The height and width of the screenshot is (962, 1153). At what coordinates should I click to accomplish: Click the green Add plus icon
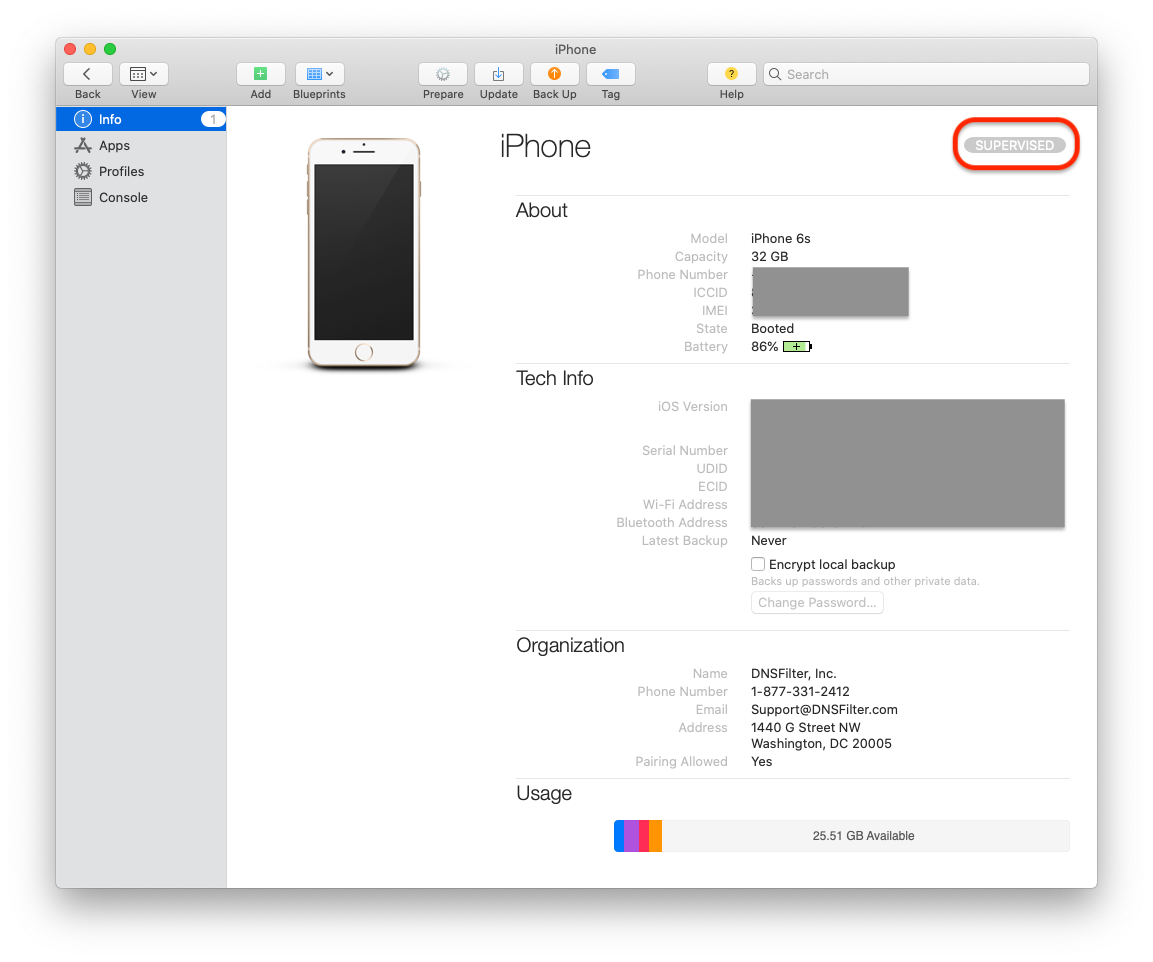(260, 74)
